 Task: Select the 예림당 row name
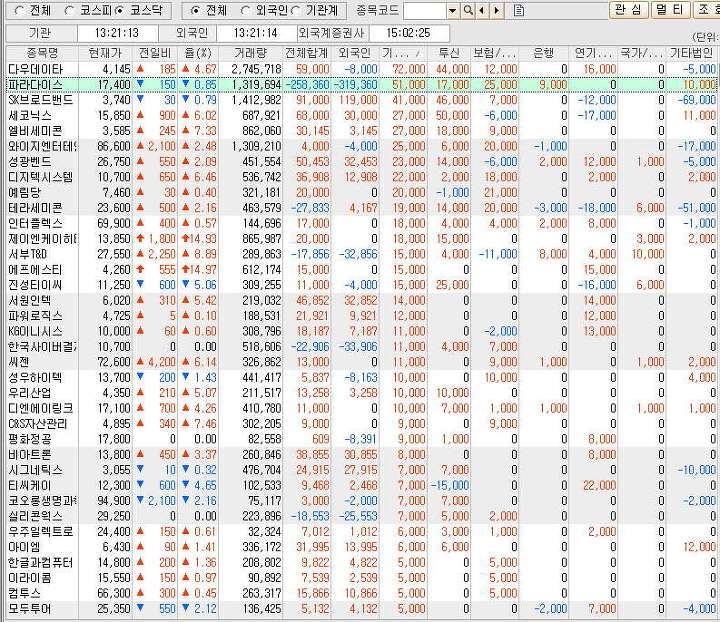pyautogui.click(x=25, y=192)
